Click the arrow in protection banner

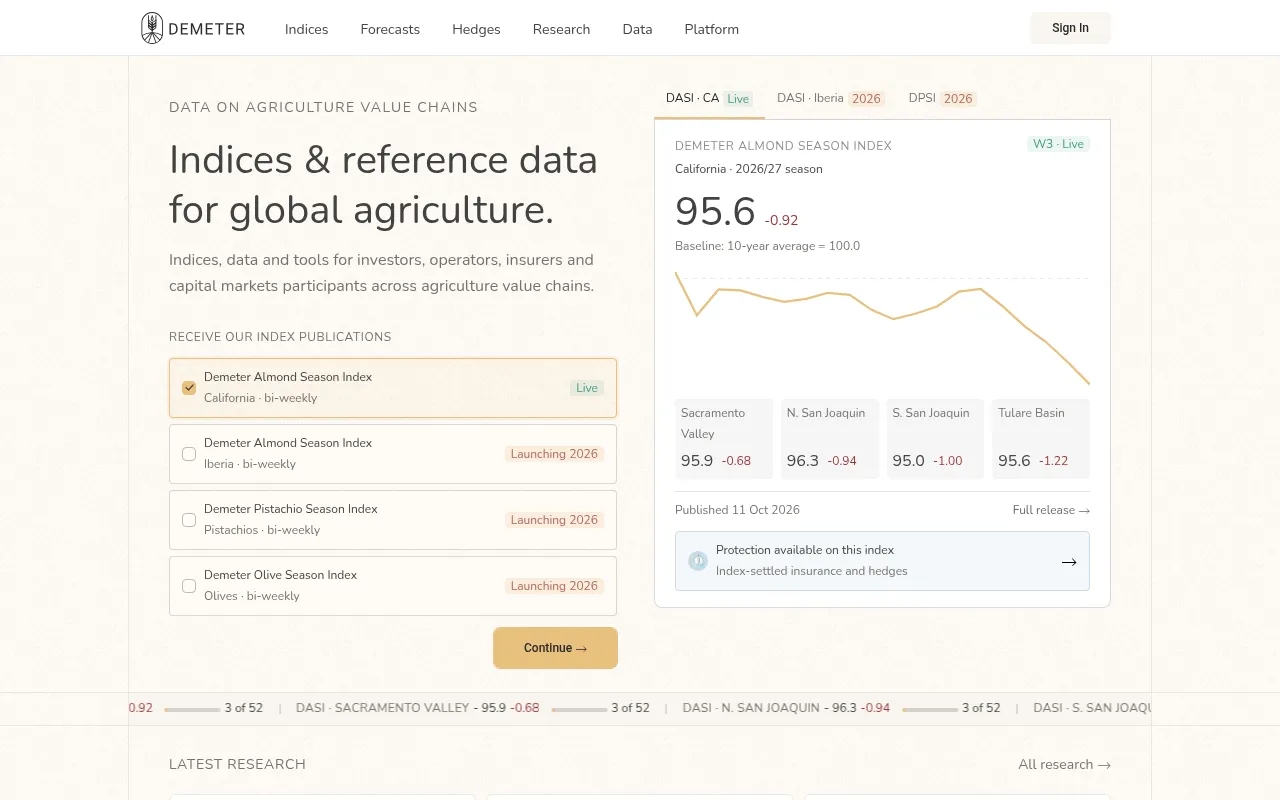(x=1069, y=561)
